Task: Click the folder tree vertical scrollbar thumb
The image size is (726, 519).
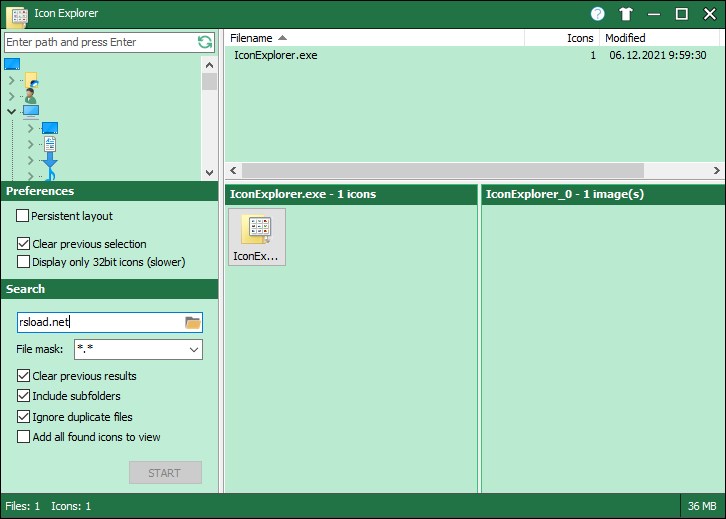Action: click(x=210, y=82)
